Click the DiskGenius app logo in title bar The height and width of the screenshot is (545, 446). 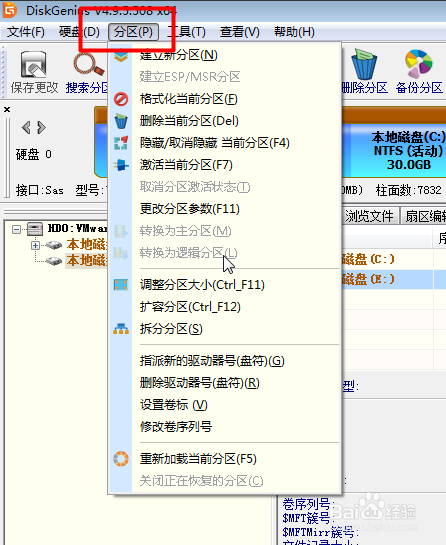(x=10, y=10)
